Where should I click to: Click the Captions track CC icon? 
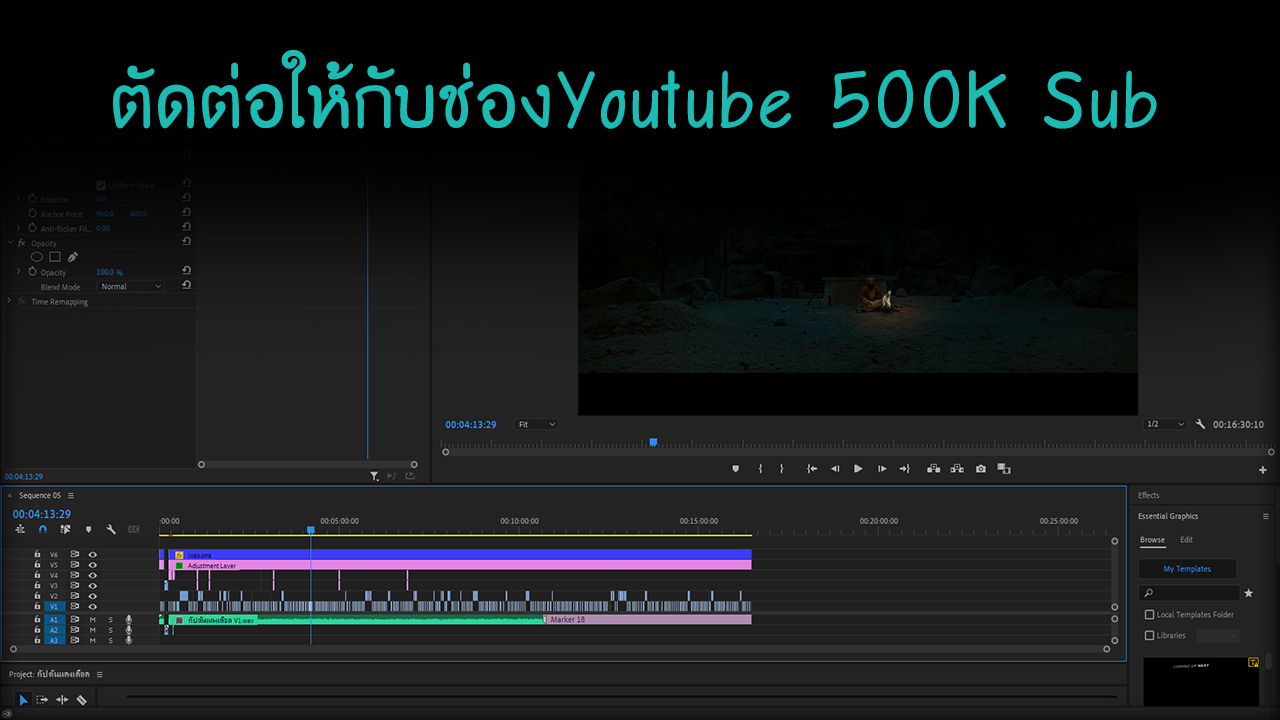pyautogui.click(x=134, y=530)
